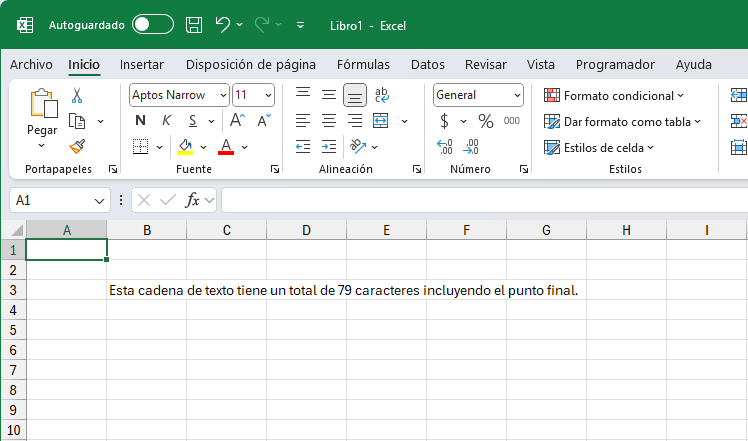
Task: Toggle italic with the K button
Action: pyautogui.click(x=166, y=120)
